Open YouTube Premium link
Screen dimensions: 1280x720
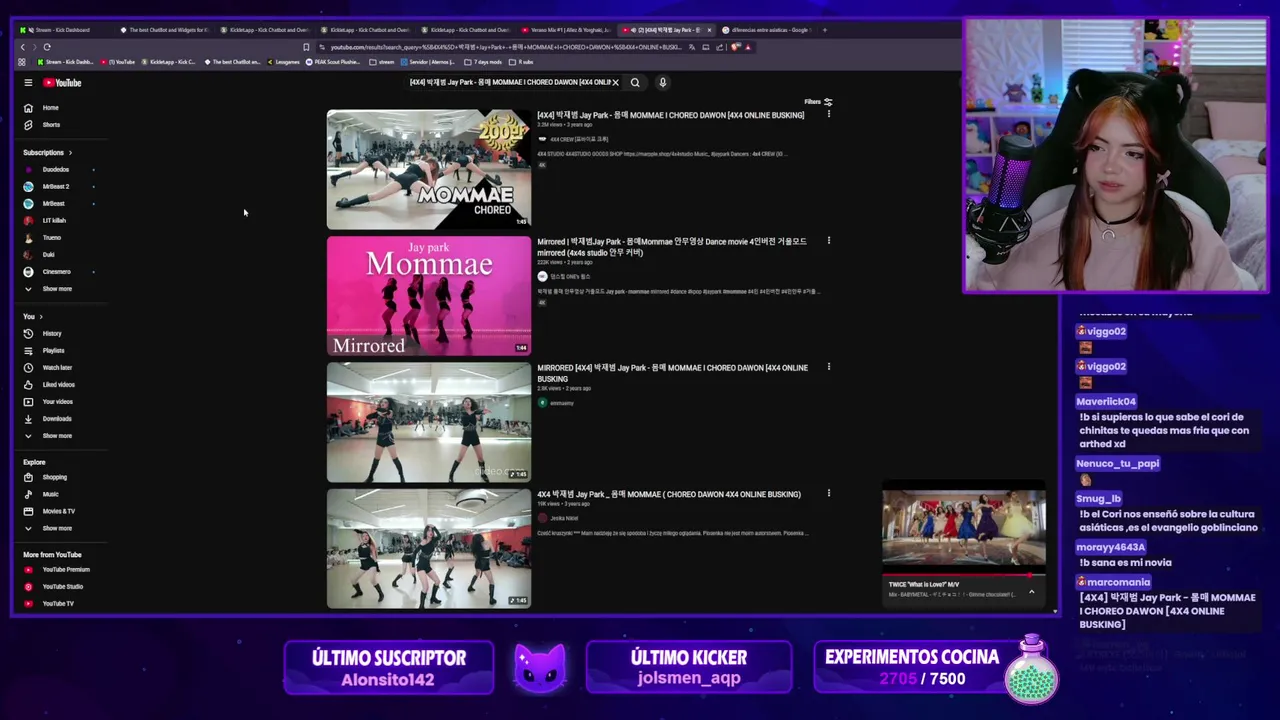57,570
